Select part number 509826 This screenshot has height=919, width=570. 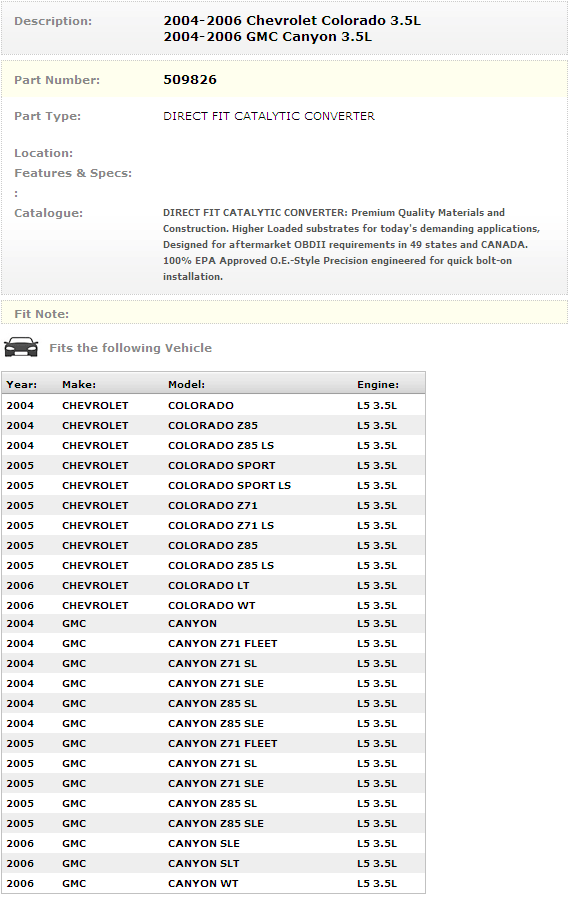(x=190, y=80)
